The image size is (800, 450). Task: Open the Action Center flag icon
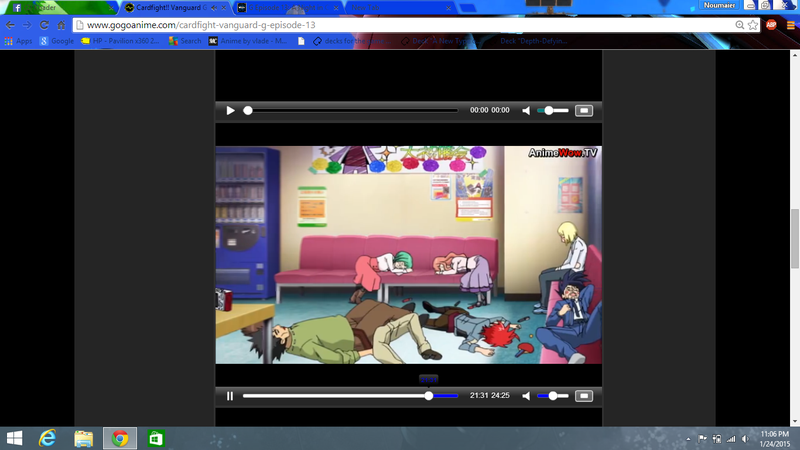coord(703,439)
